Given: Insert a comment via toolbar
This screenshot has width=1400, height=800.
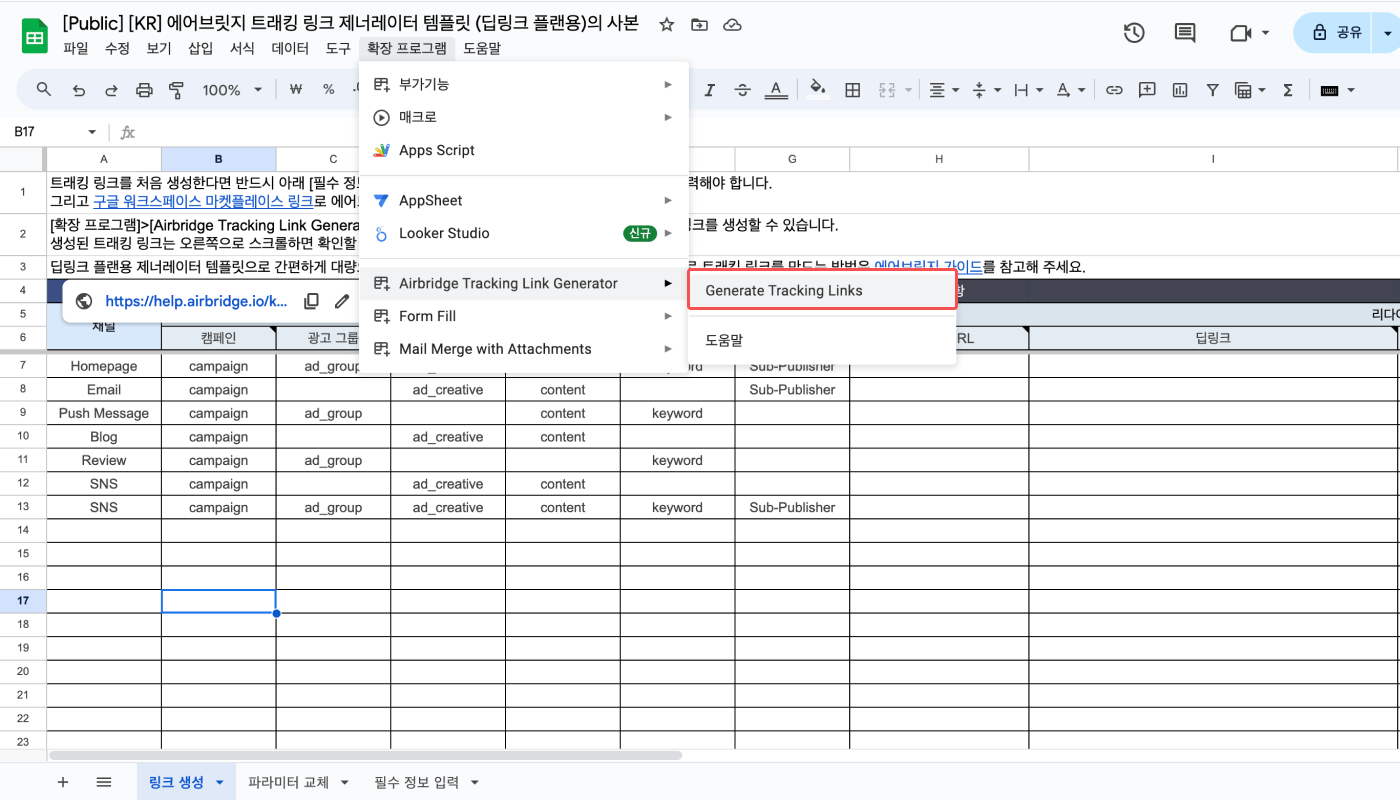Looking at the screenshot, I should point(1147,90).
